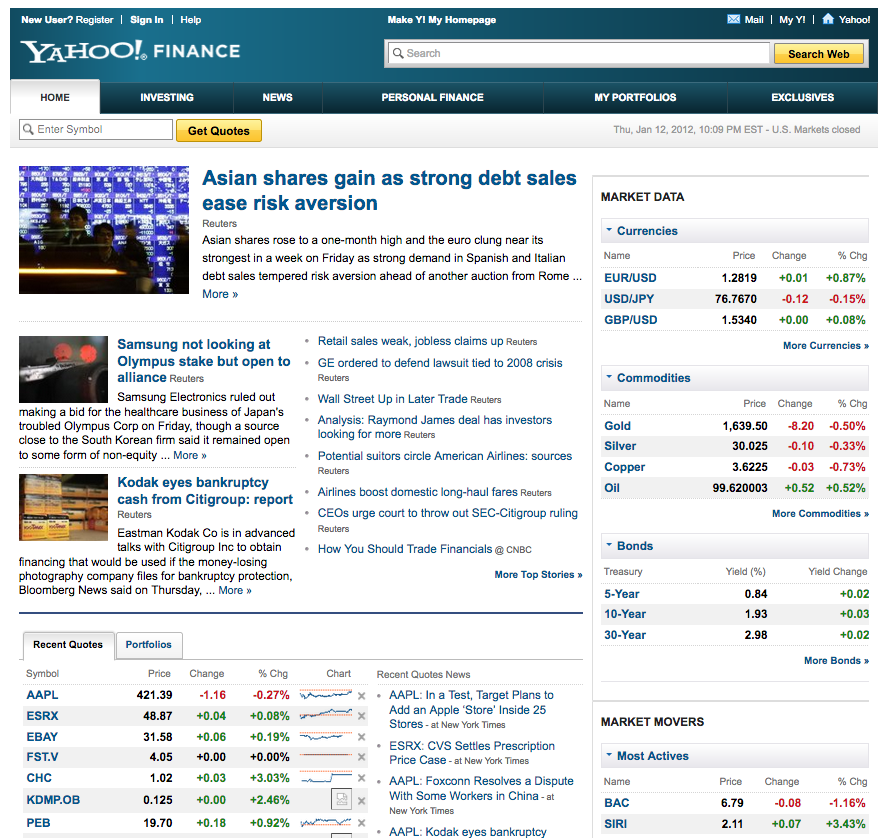Open the Personal Finance menu
The width and height of the screenshot is (889, 838).
(x=433, y=98)
